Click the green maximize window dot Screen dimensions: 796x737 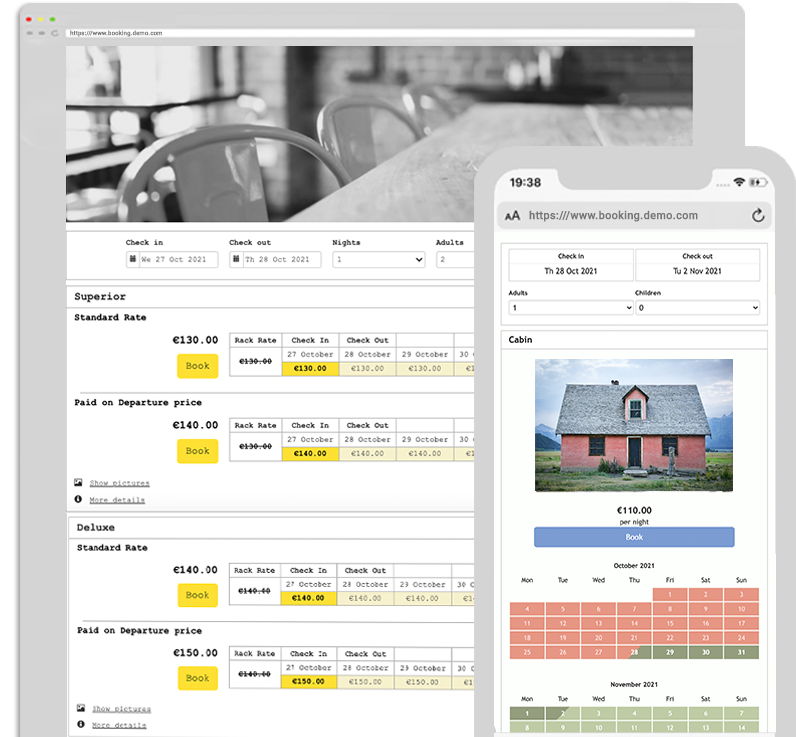tap(52, 19)
